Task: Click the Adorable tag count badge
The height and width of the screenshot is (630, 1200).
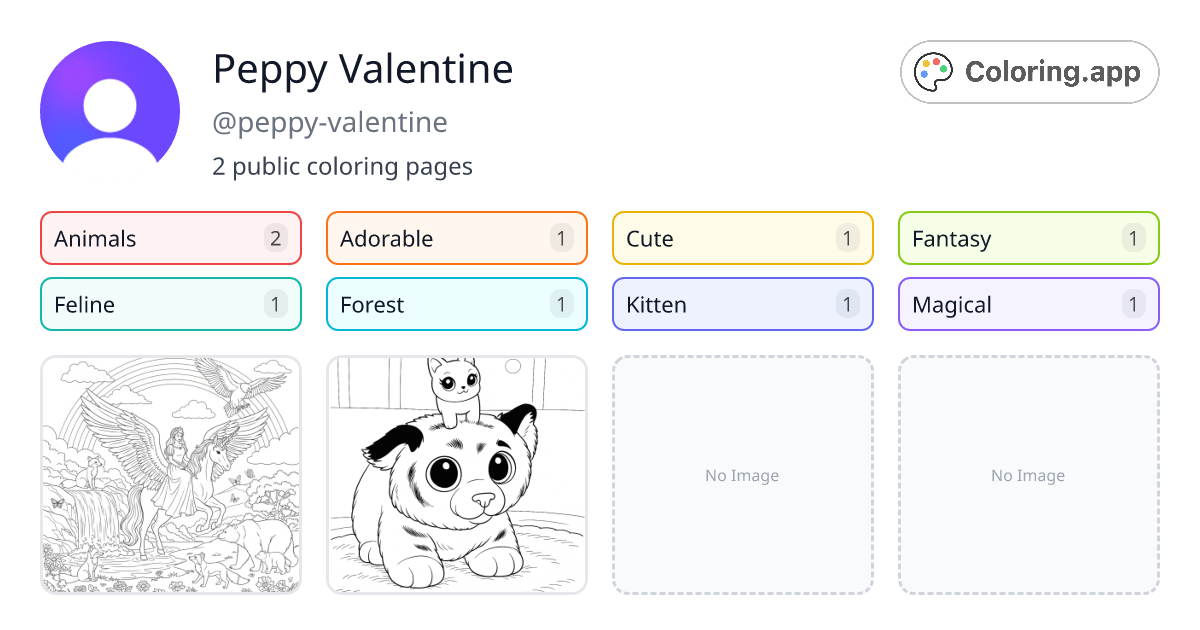Action: click(560, 238)
